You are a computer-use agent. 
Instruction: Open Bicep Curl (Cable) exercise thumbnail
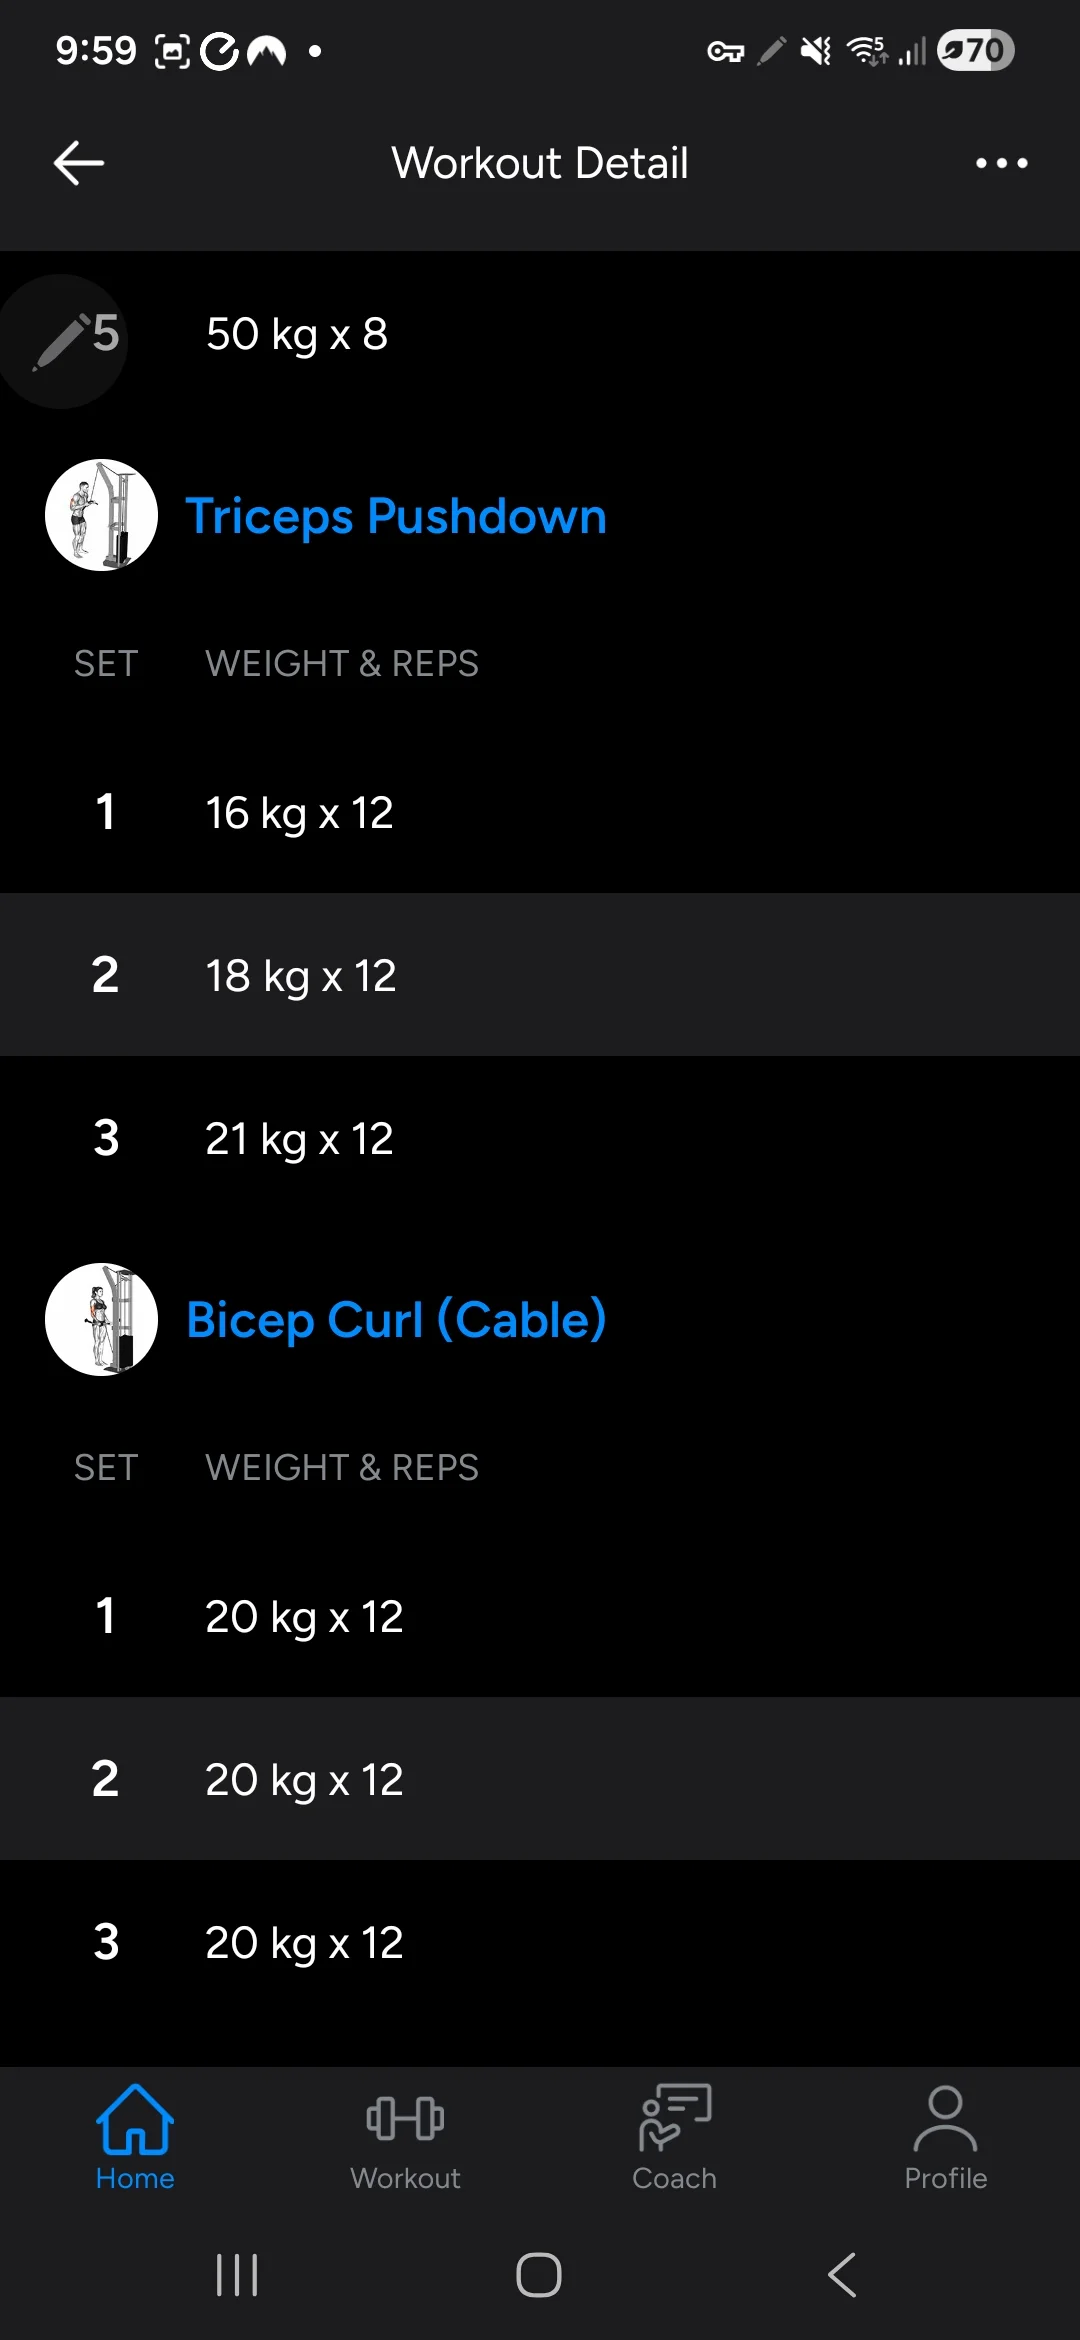pos(101,1319)
